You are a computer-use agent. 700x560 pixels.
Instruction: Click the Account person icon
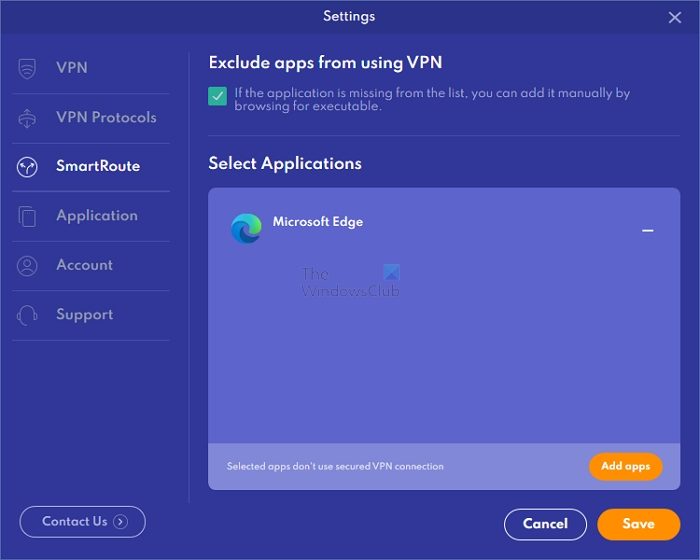[27, 266]
